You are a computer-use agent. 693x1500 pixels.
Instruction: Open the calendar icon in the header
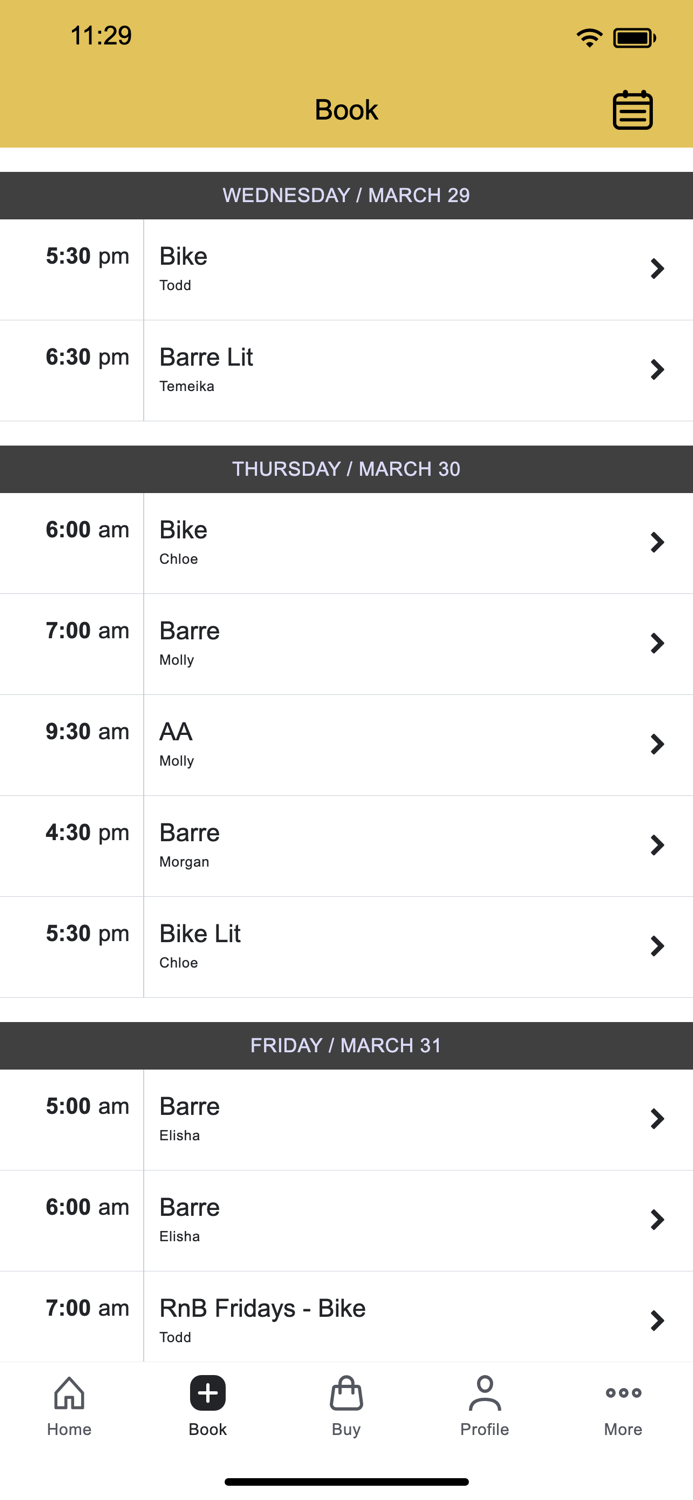point(634,110)
